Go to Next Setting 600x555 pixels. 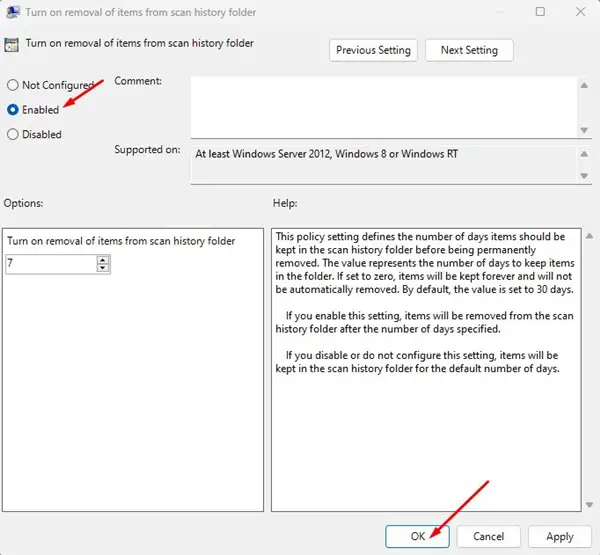click(469, 50)
